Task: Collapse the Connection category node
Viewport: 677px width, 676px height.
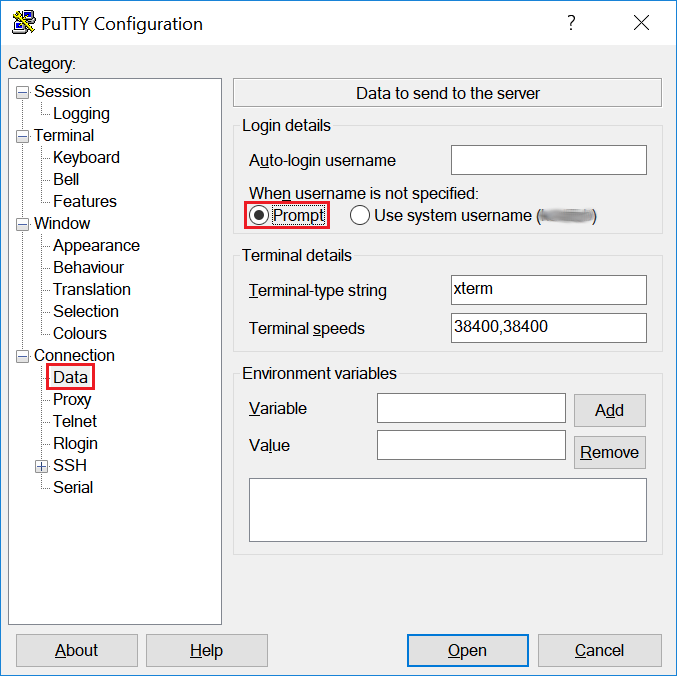Action: (22, 356)
